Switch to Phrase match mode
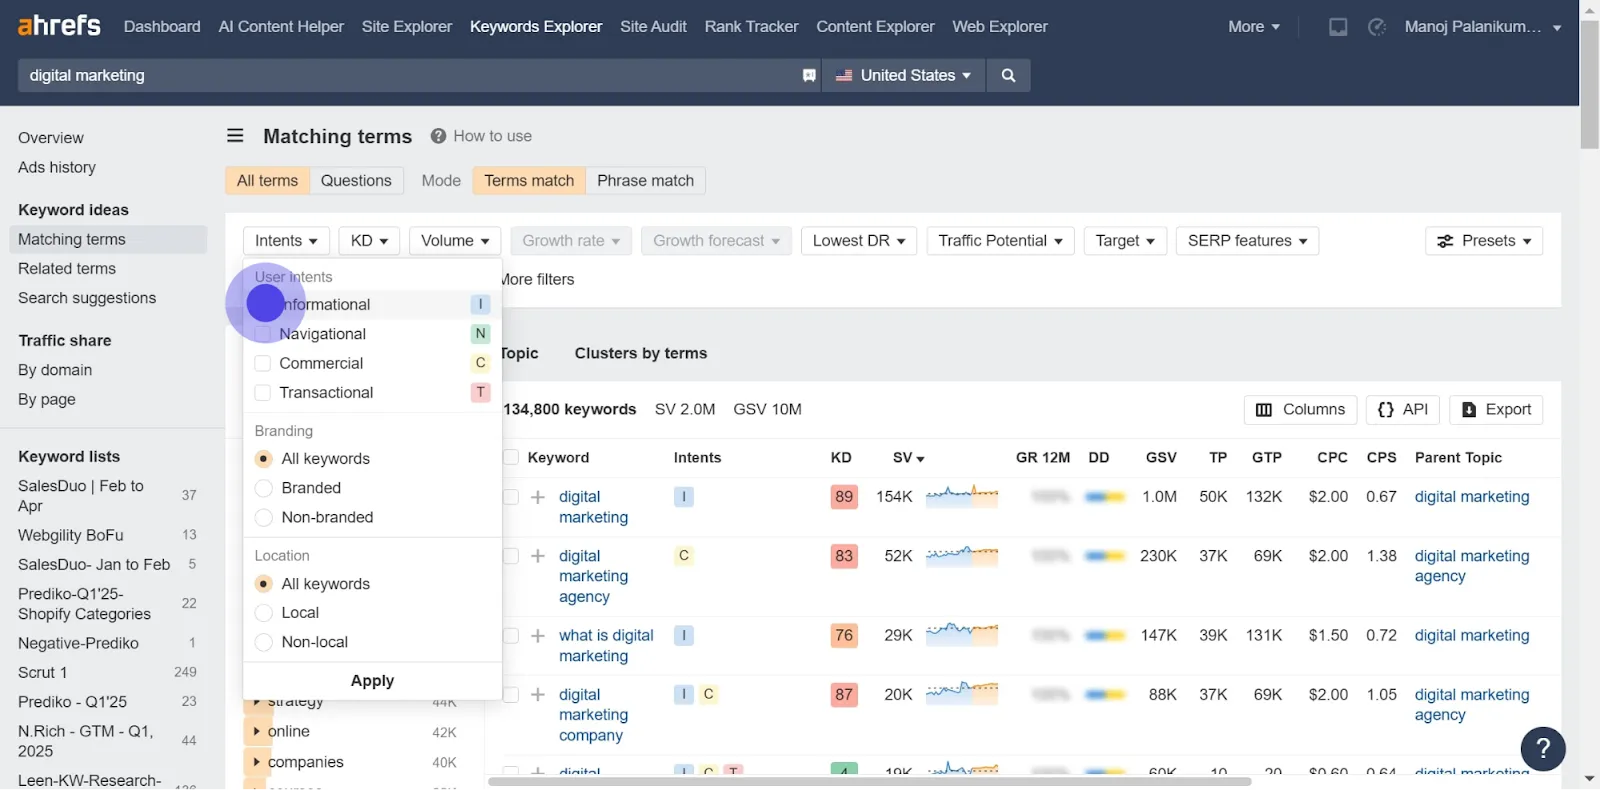The image size is (1600, 790). coord(645,181)
